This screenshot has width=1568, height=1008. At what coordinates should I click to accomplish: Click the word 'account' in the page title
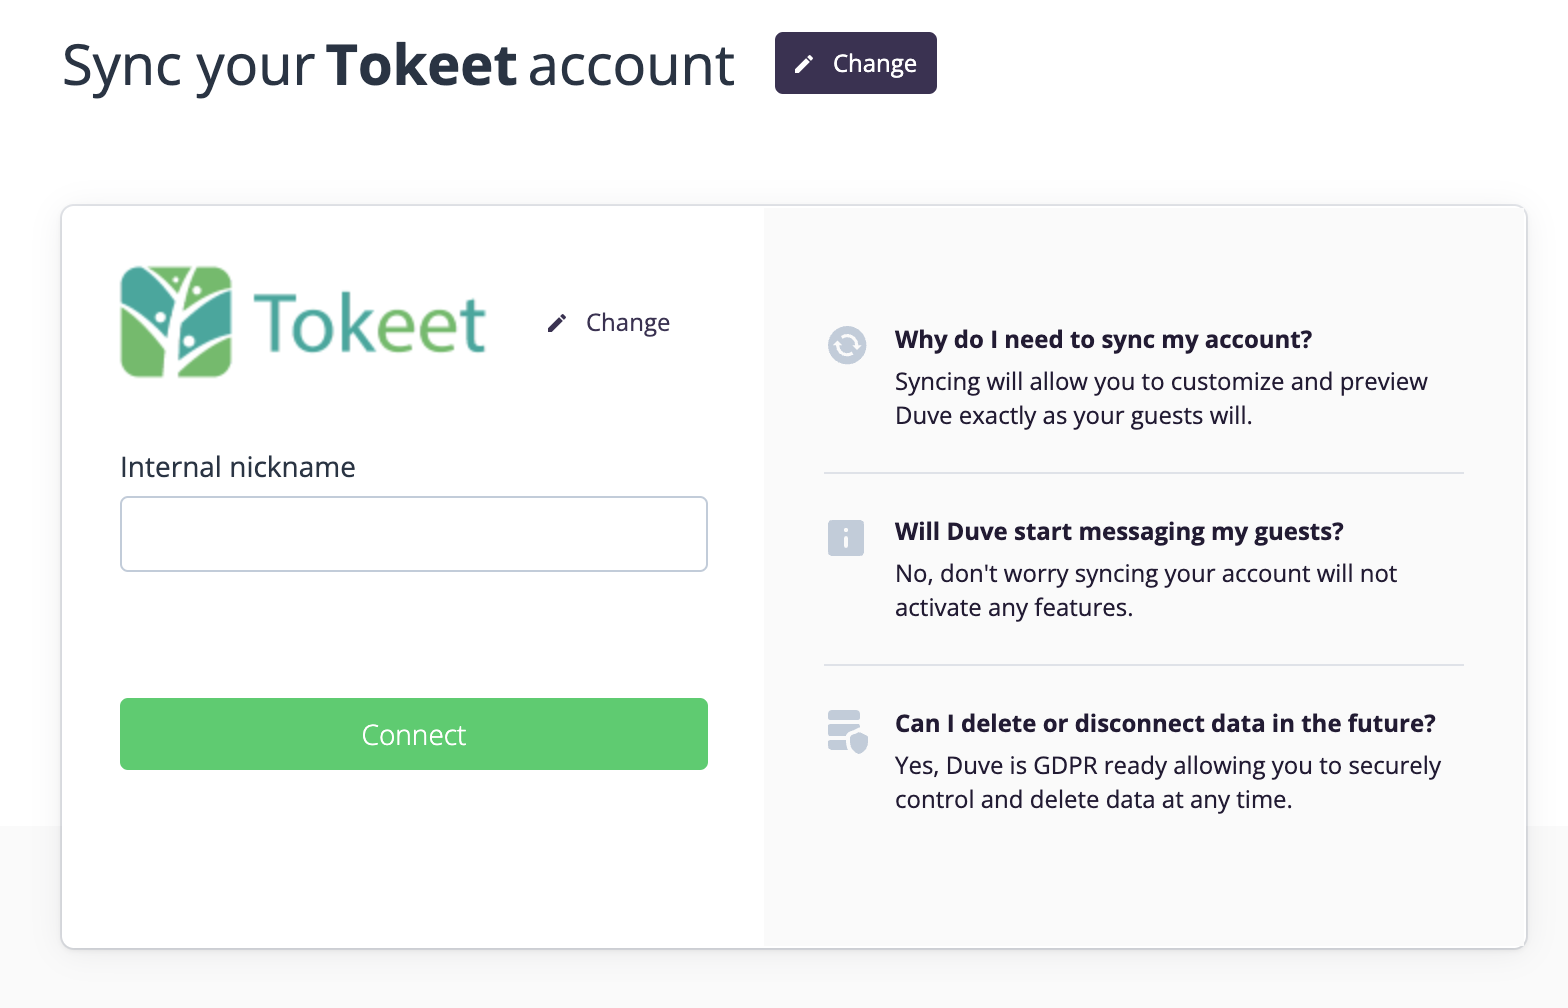click(x=631, y=66)
